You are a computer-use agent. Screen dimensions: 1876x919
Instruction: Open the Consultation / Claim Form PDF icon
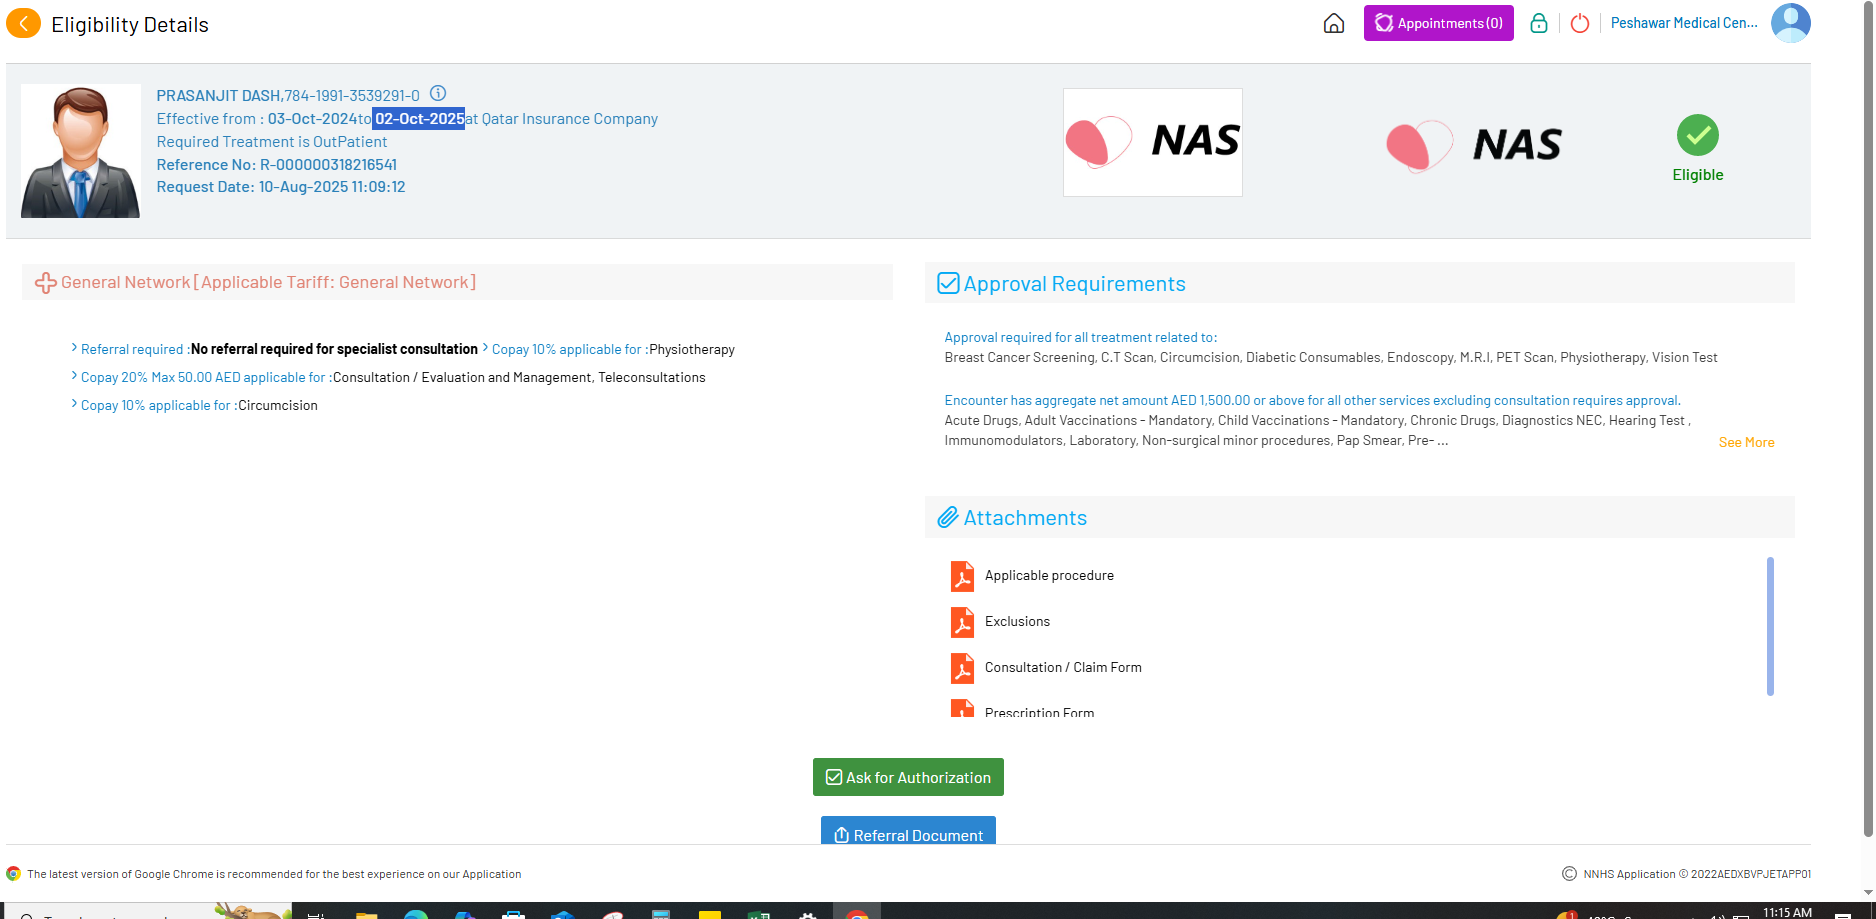962,668
